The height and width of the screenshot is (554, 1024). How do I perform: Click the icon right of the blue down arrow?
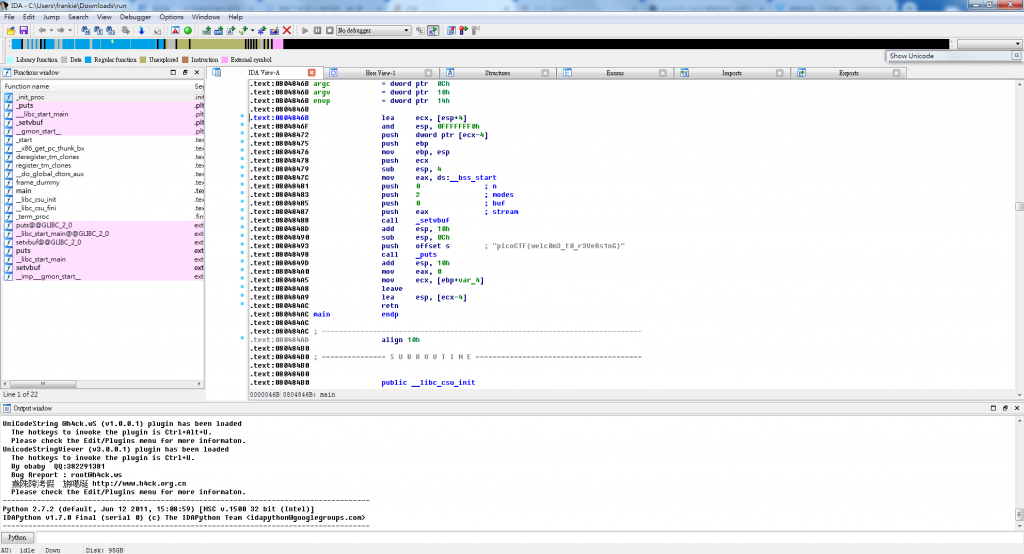click(157, 31)
